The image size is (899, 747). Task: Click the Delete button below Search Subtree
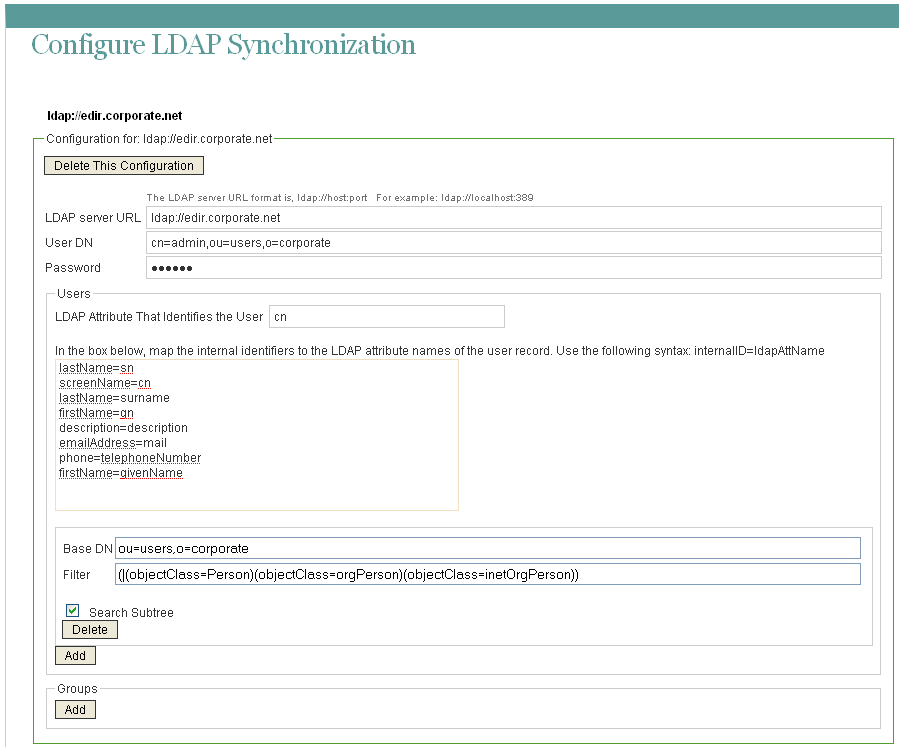tap(89, 629)
